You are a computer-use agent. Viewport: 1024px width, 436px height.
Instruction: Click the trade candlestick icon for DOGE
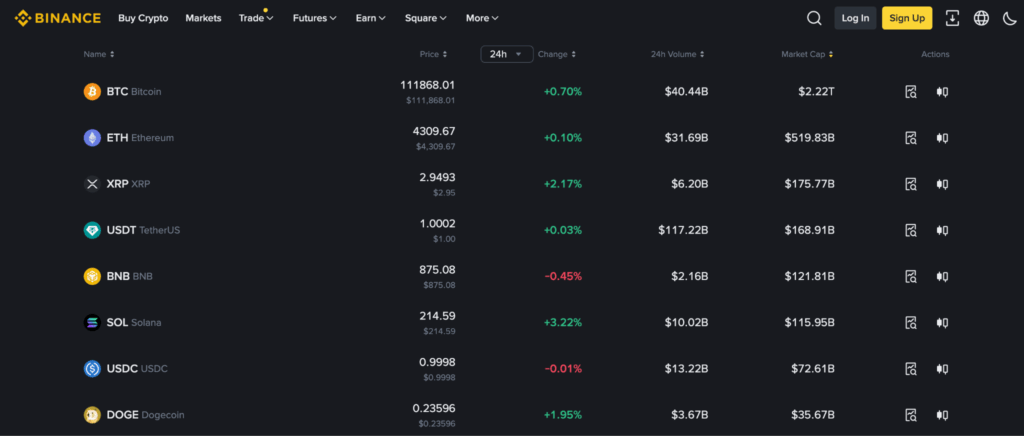[941, 414]
